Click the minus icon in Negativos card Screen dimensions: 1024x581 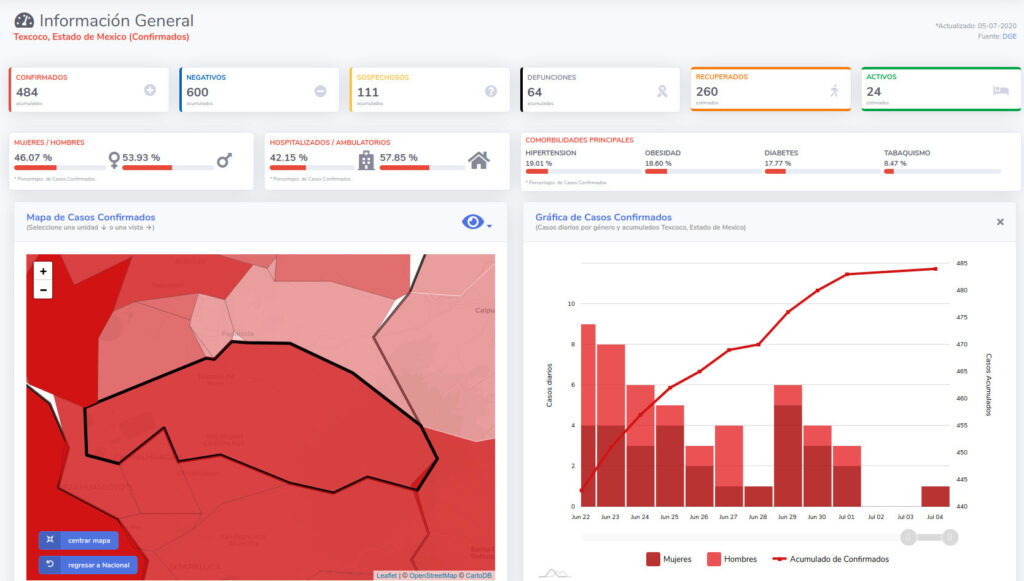click(x=320, y=91)
